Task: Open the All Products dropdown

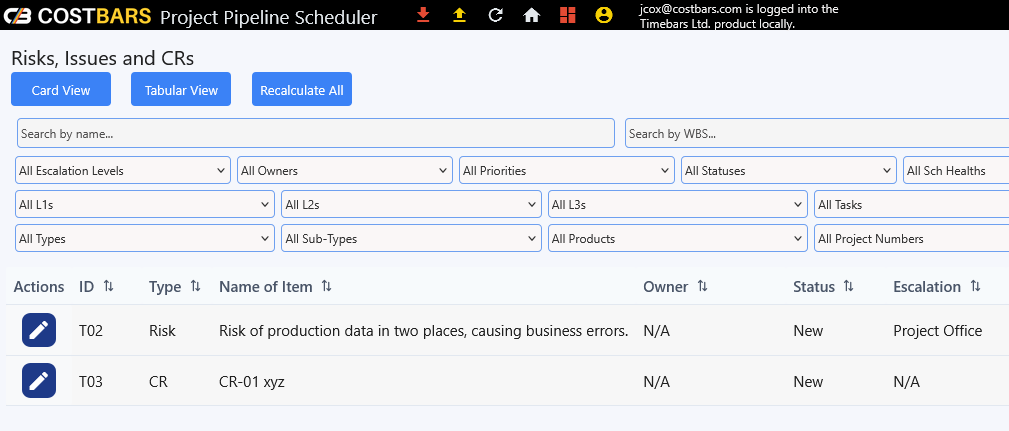Action: [x=677, y=239]
